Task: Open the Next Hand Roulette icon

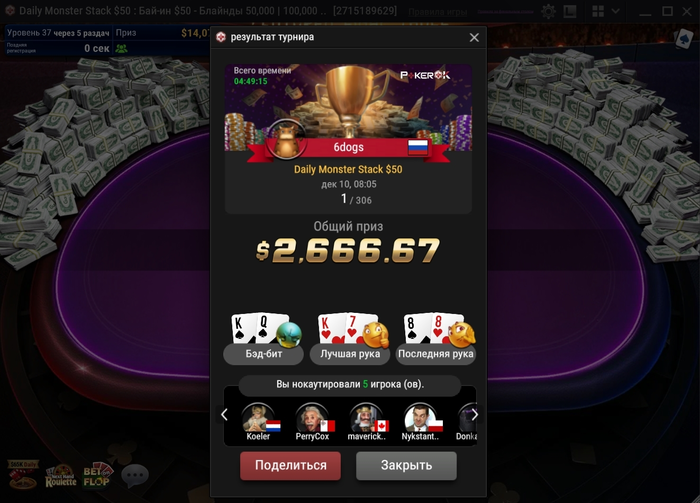Action: [x=61, y=476]
